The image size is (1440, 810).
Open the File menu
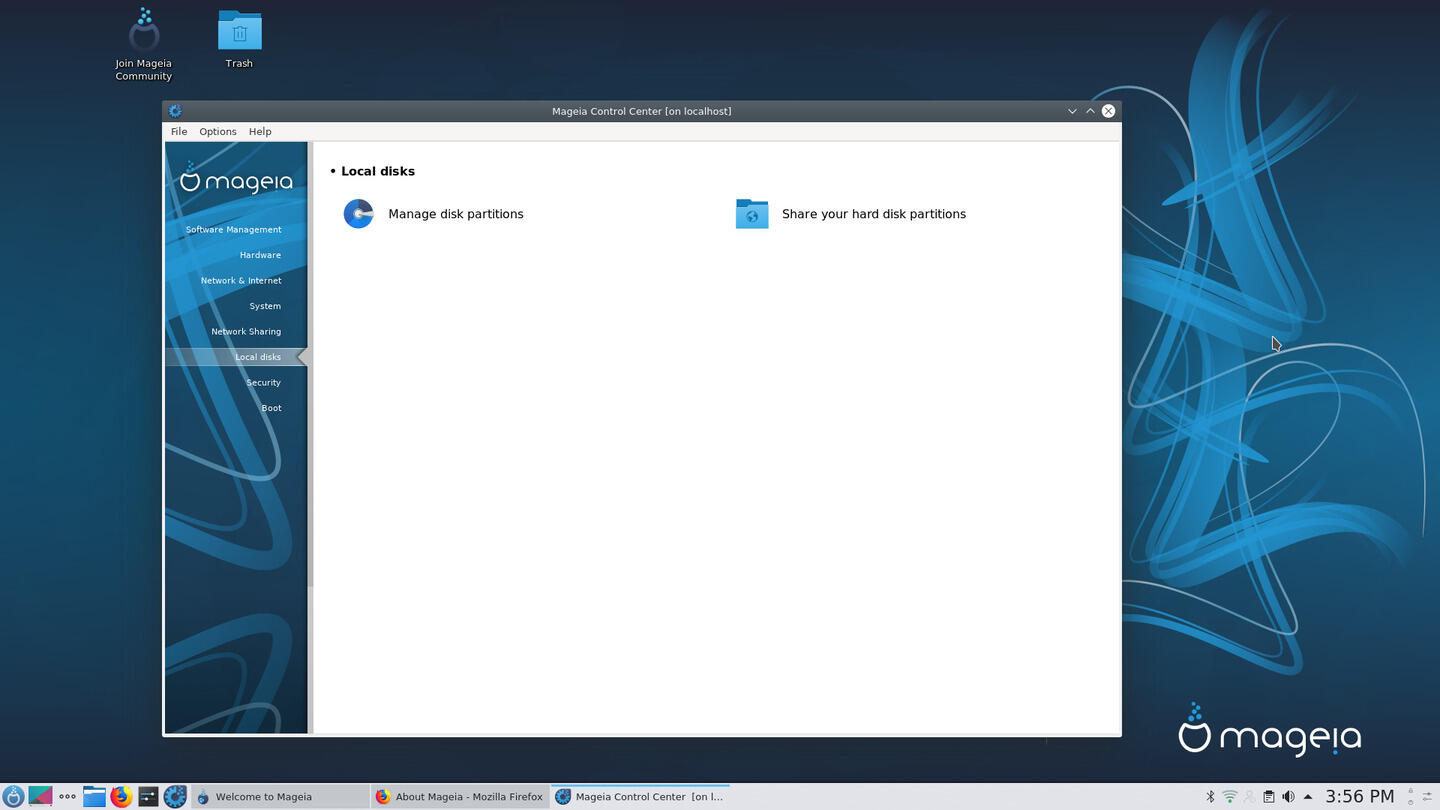tap(179, 132)
